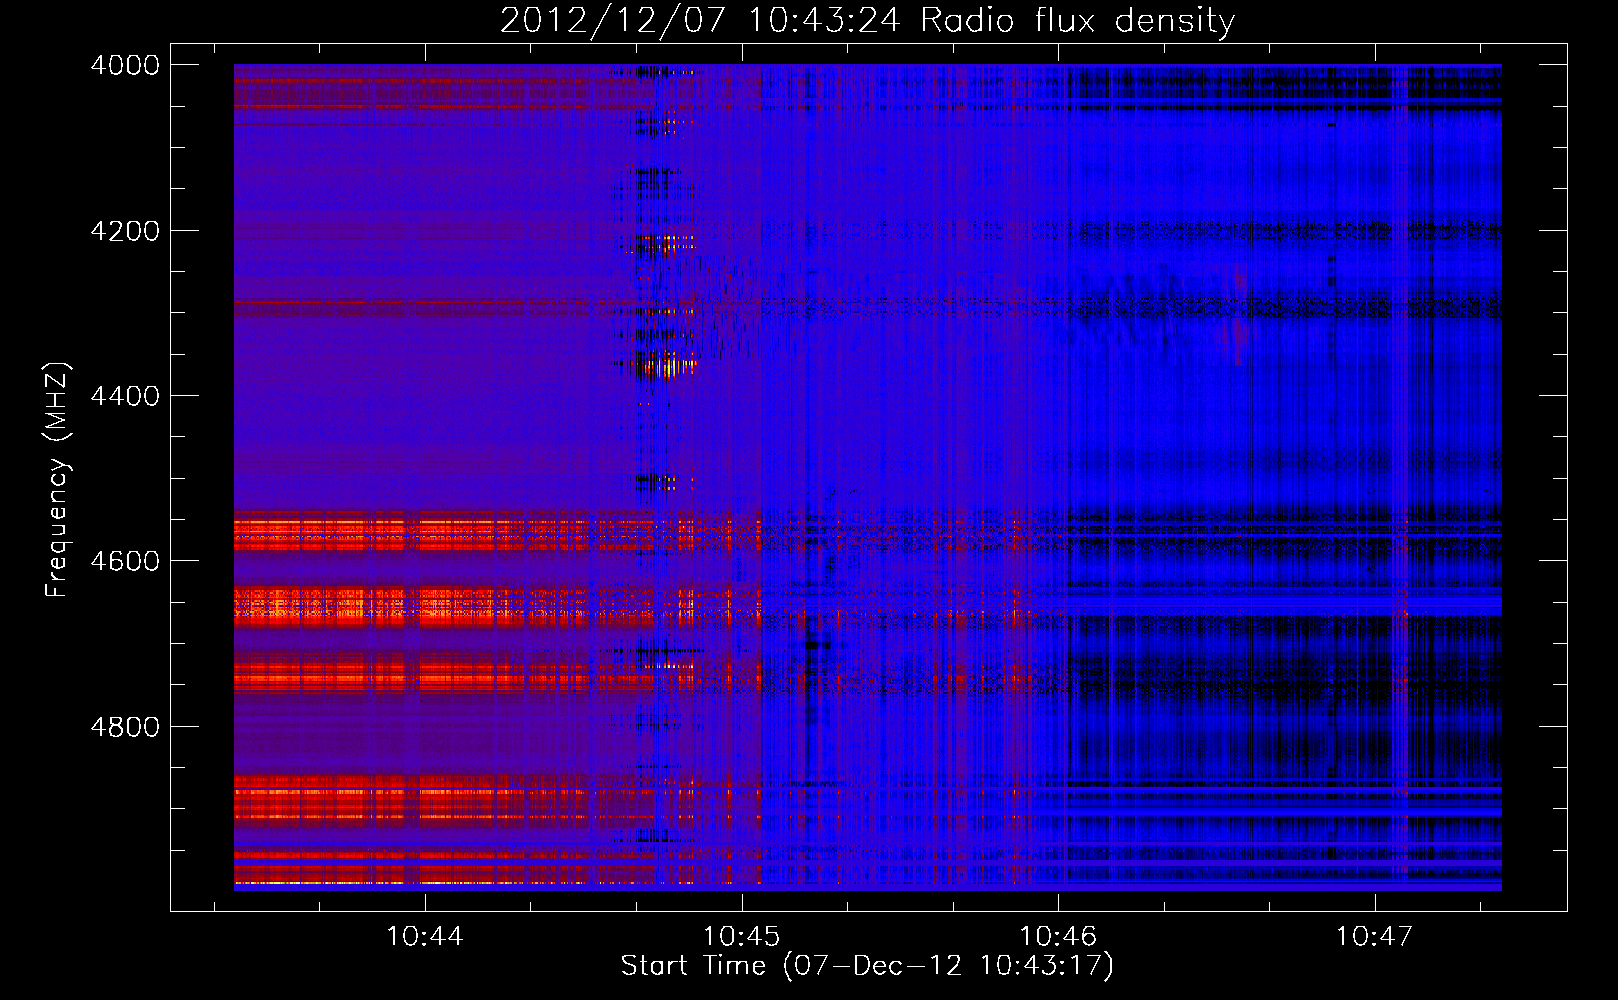The width and height of the screenshot is (1618, 1000).
Task: Select the 4400 frequency axis label
Action: pos(125,396)
